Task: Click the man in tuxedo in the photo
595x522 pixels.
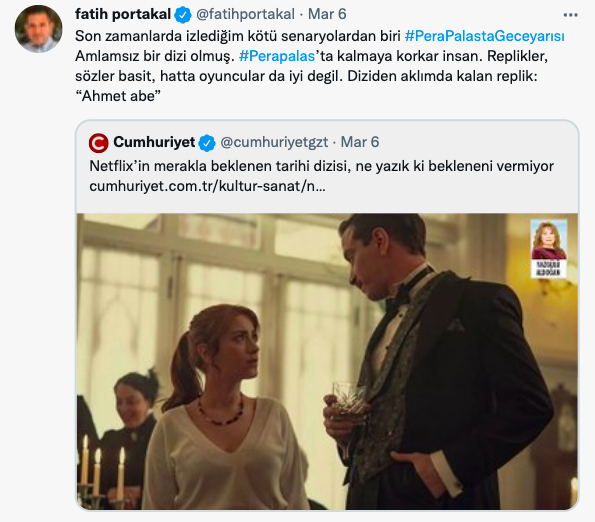Action: coord(433,362)
